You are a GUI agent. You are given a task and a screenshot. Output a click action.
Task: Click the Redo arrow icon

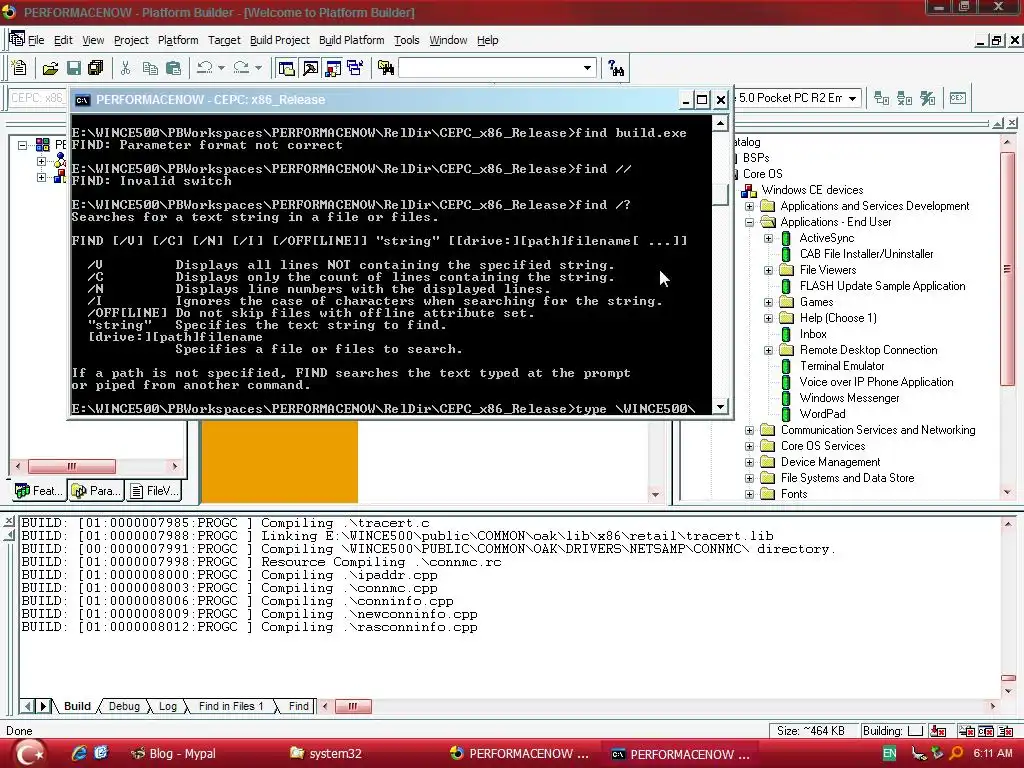(242, 68)
